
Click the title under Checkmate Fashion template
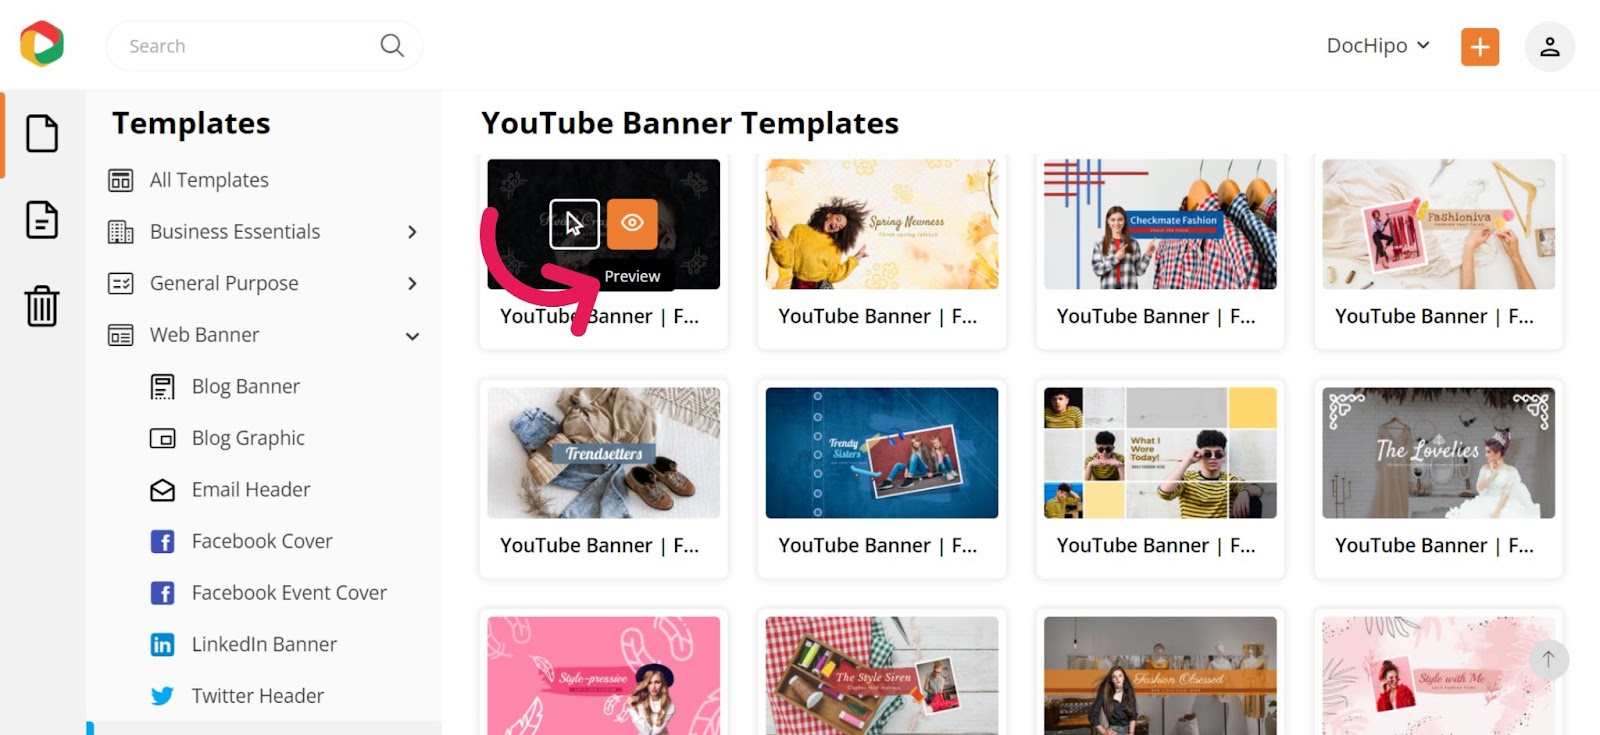(x=1156, y=317)
